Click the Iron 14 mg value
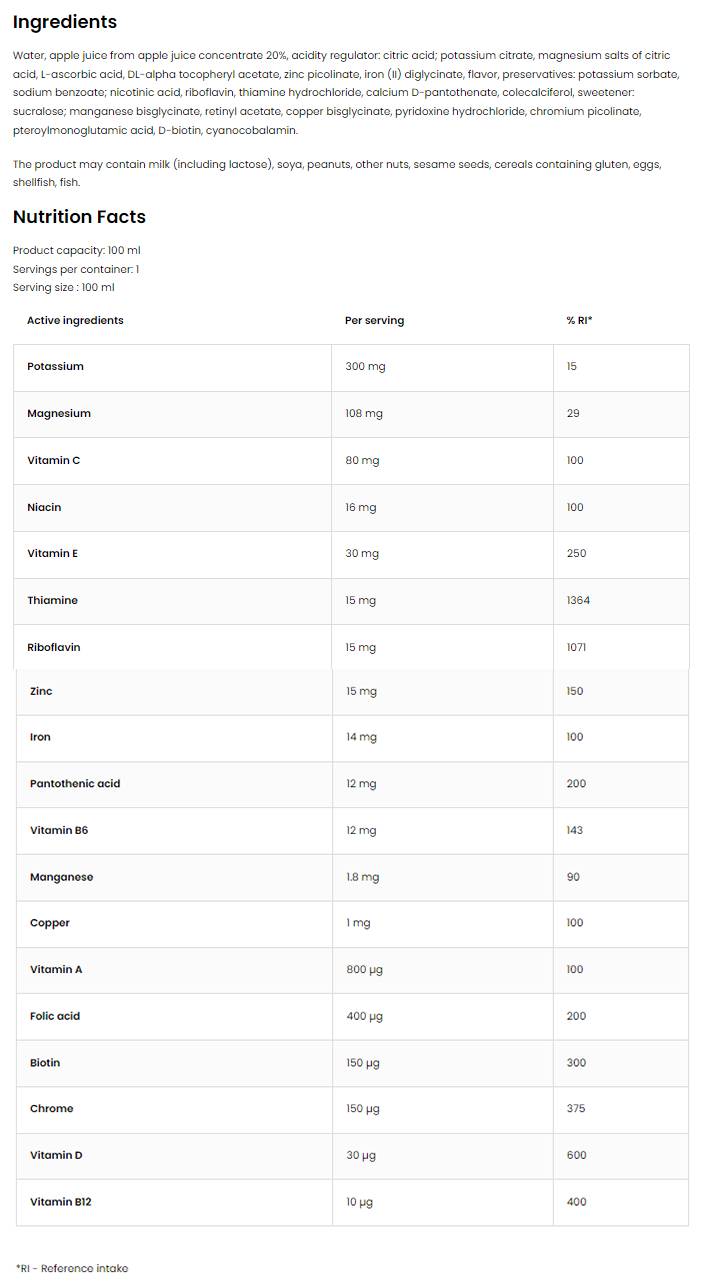This screenshot has width=706, height=1288. [x=361, y=738]
